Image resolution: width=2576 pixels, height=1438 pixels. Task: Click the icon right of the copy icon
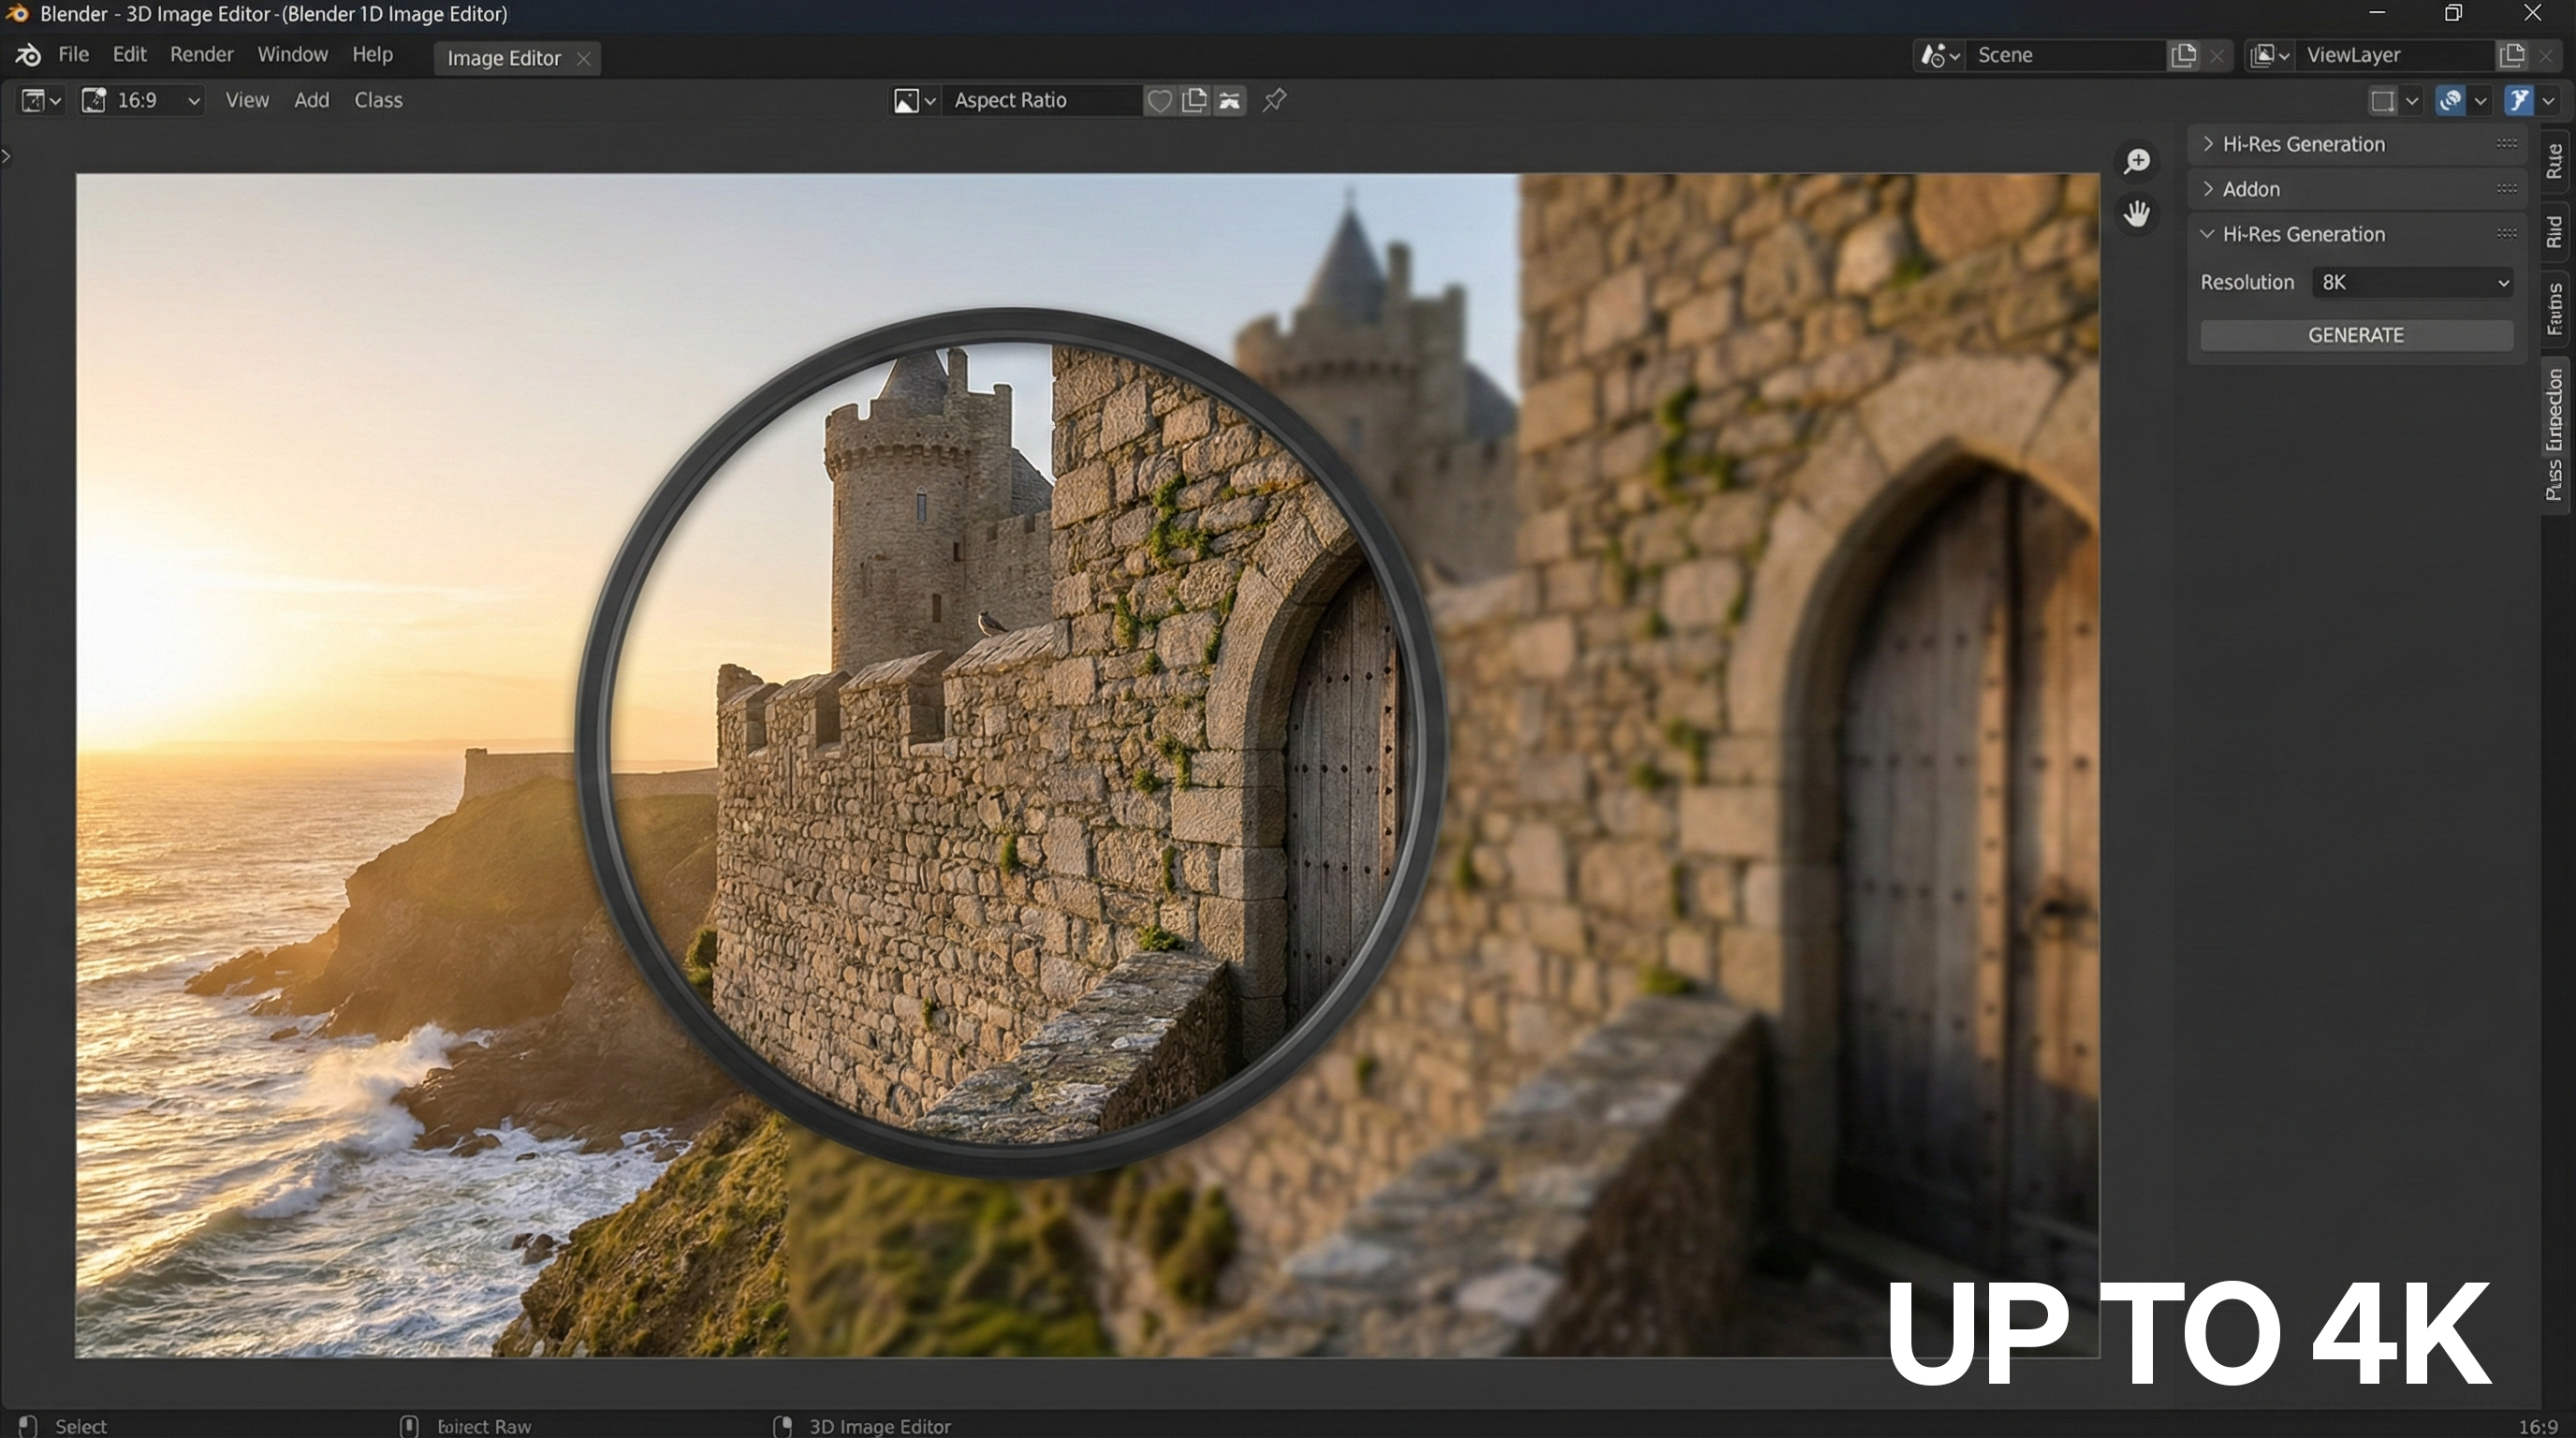tap(1229, 101)
